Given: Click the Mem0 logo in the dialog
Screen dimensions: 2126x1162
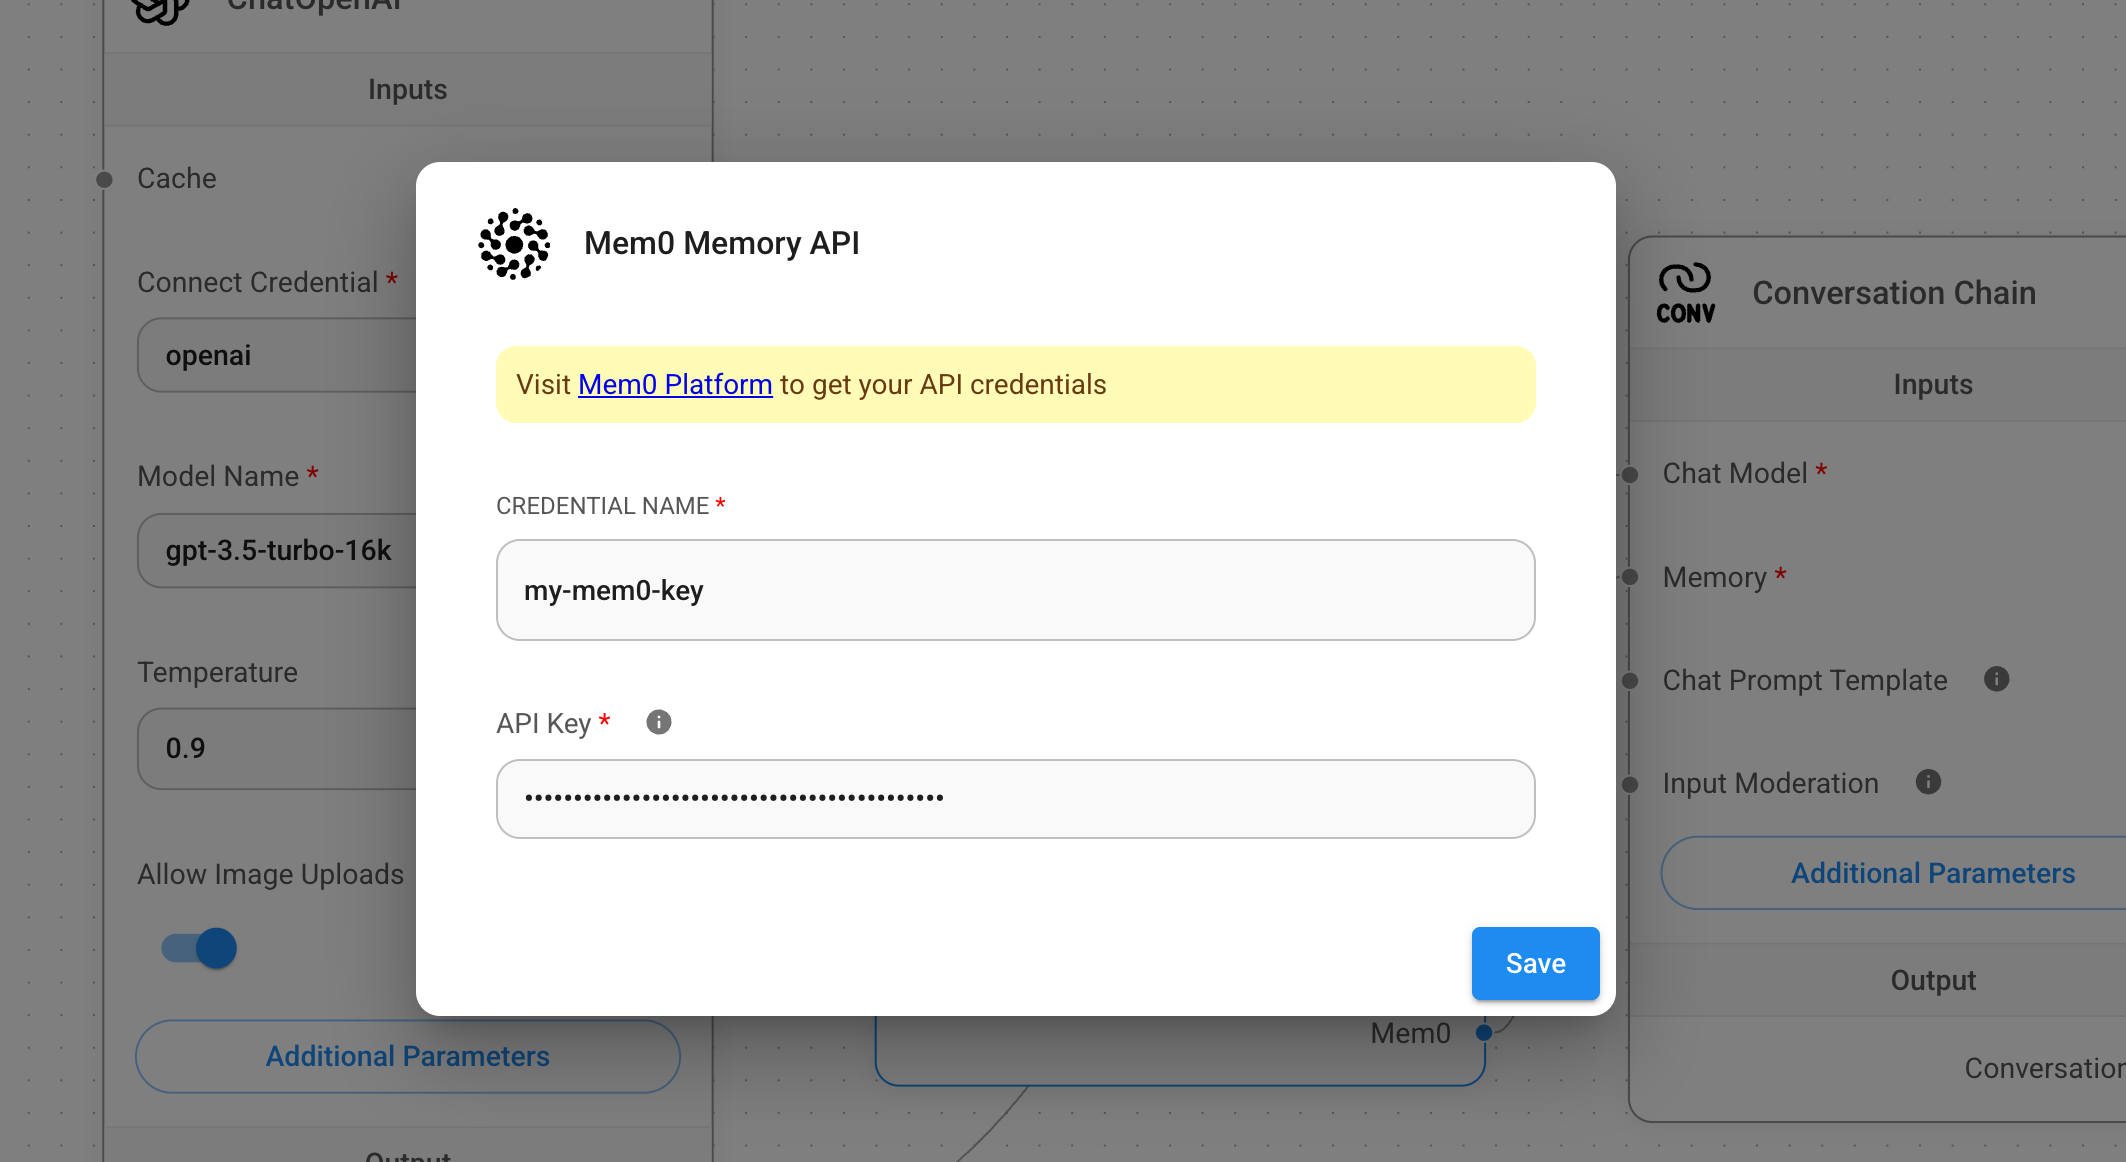Looking at the screenshot, I should pyautogui.click(x=514, y=243).
